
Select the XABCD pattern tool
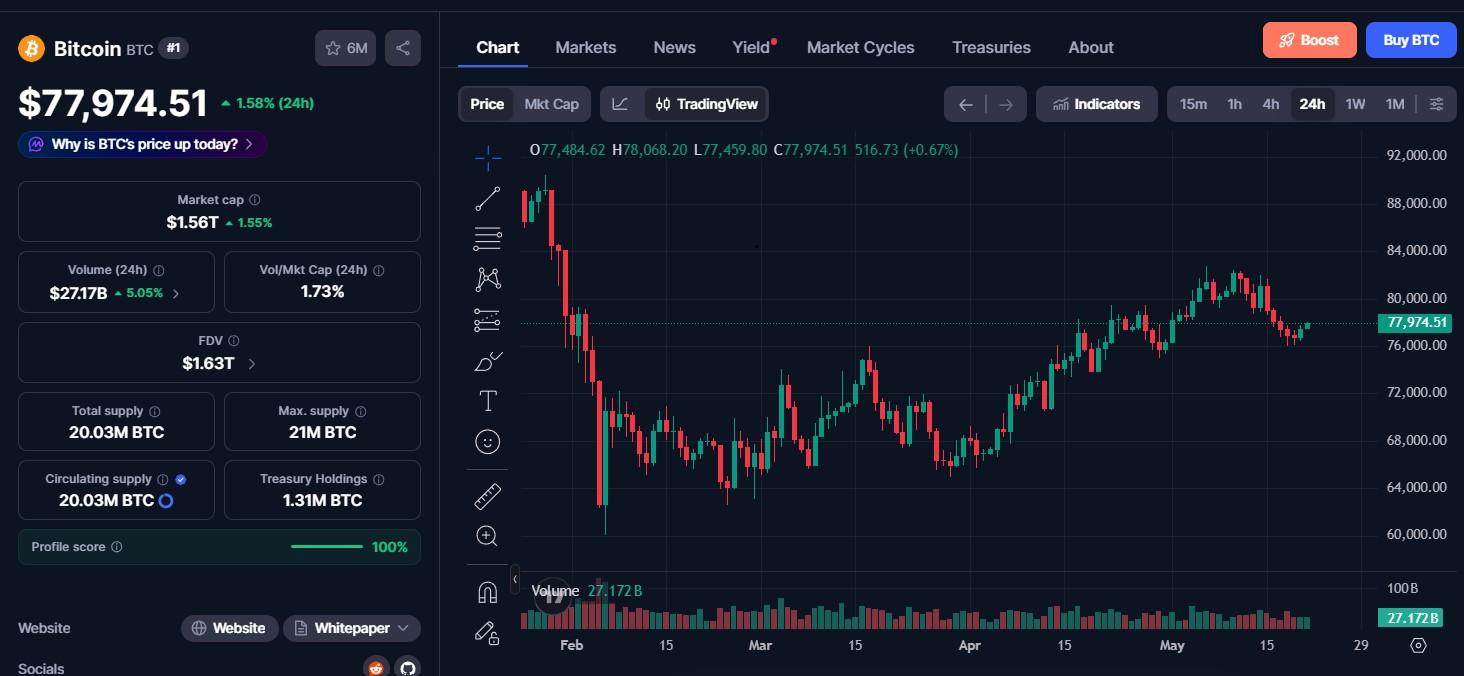coord(488,279)
